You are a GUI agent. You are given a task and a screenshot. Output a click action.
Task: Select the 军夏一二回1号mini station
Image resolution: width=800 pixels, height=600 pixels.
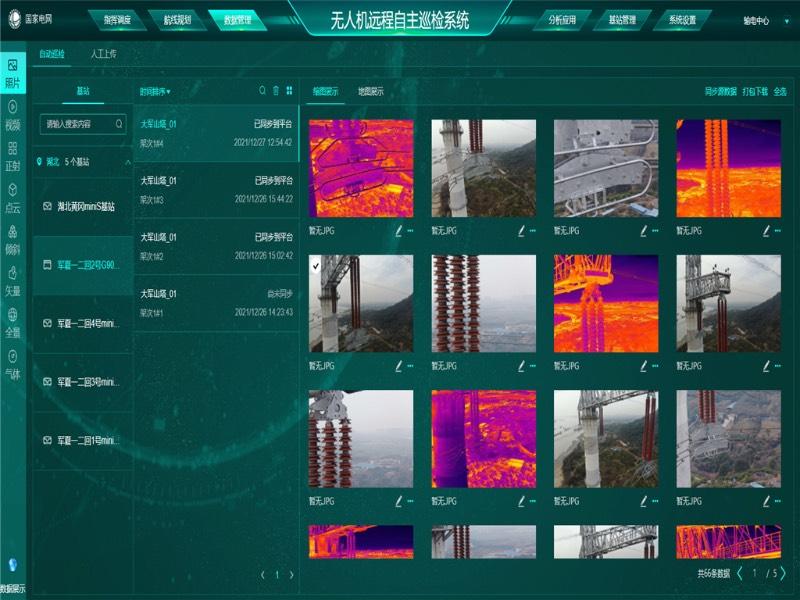[83, 440]
